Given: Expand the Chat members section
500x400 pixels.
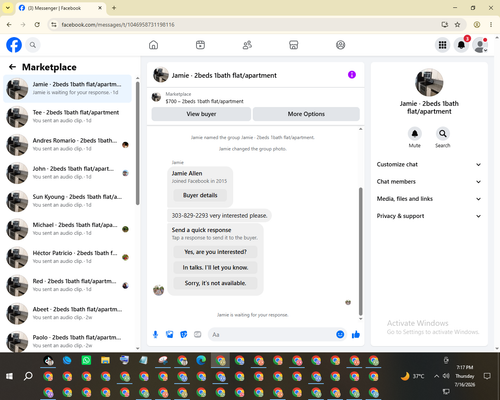Looking at the screenshot, I should click(429, 182).
